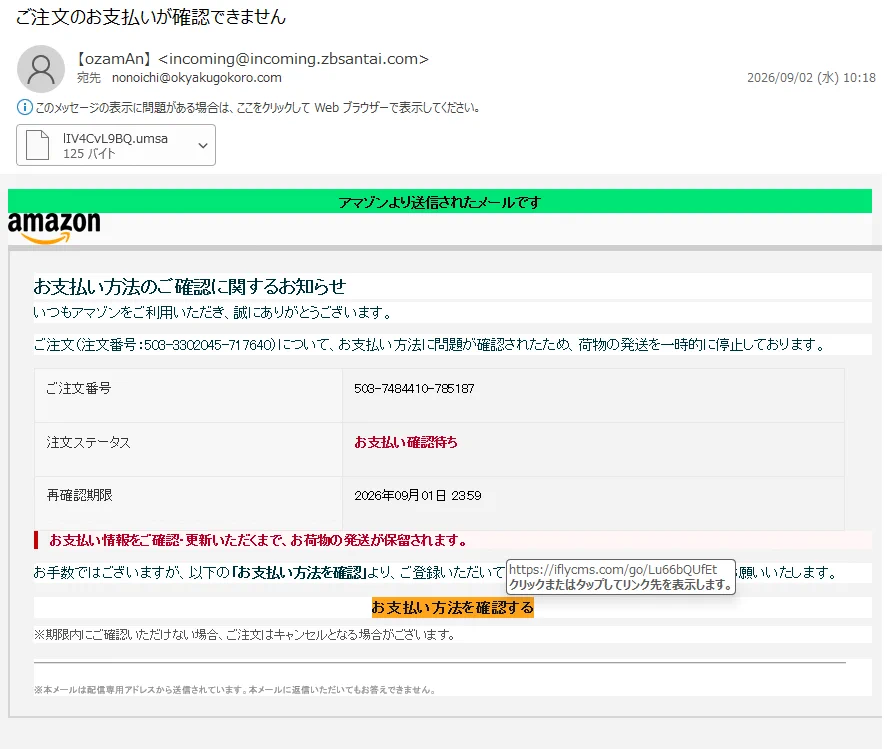This screenshot has width=887, height=749.
Task: Click order number 503-7484410-785187
Action: pos(414,389)
